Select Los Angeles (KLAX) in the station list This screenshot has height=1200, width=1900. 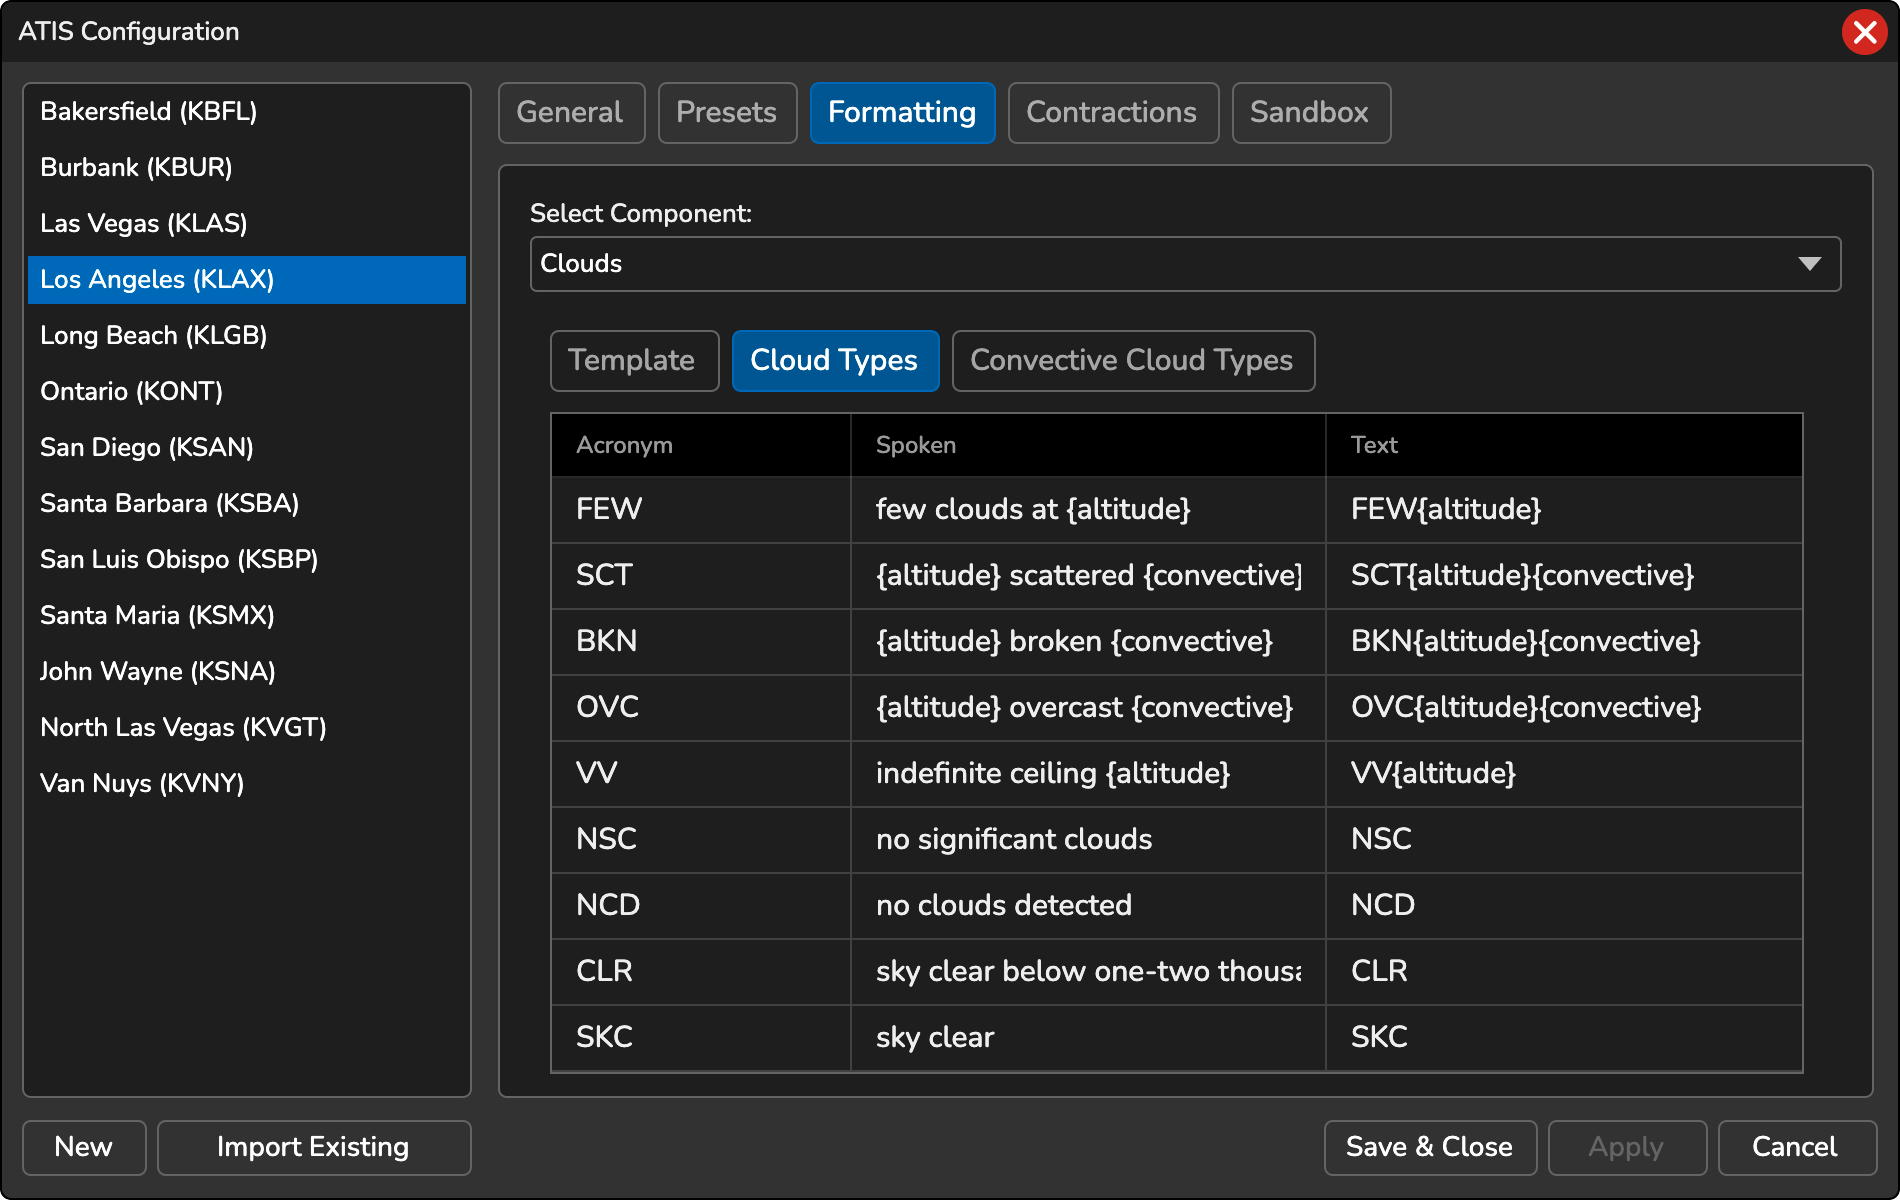[x=247, y=280]
